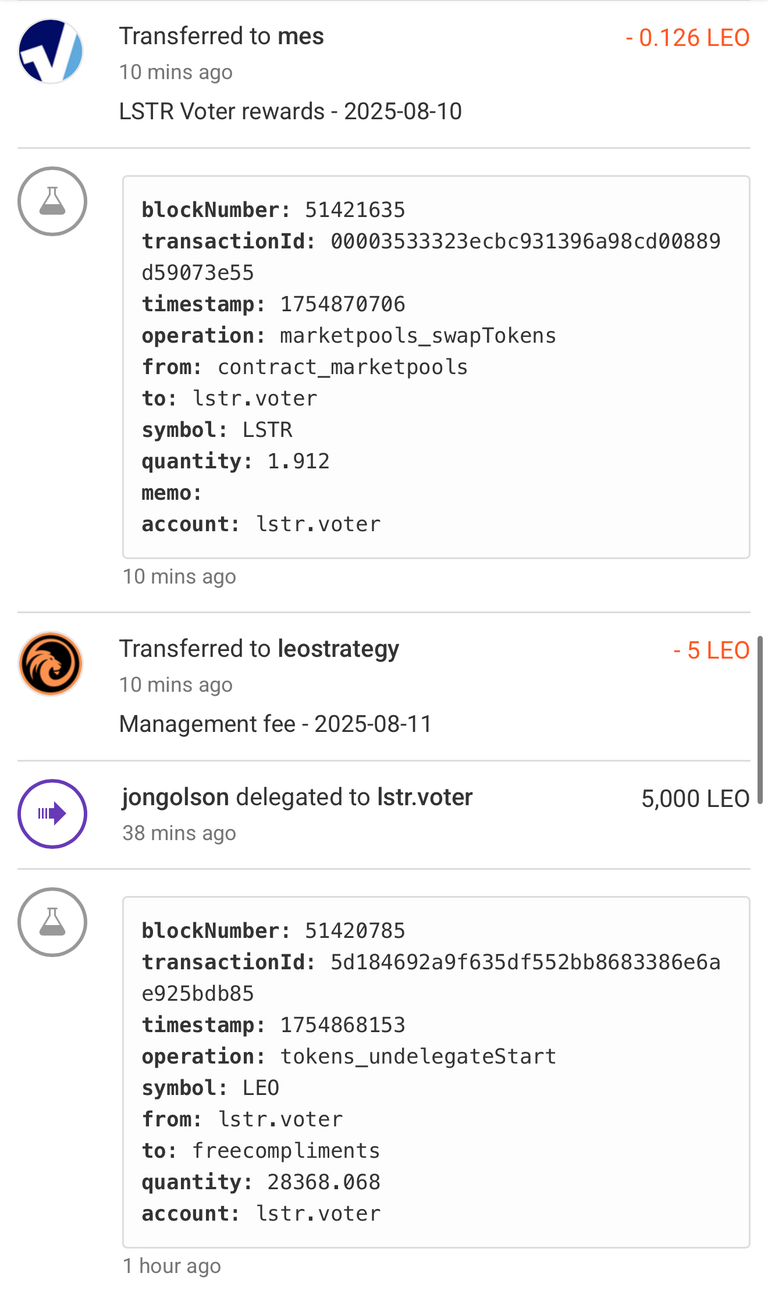Select the LSTR Voter rewards memo text
The image size is (768, 1298).
point(290,111)
